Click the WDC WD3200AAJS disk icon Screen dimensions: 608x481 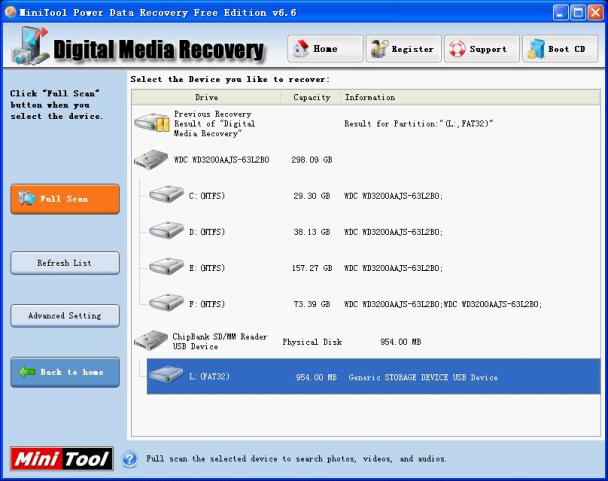coord(151,159)
